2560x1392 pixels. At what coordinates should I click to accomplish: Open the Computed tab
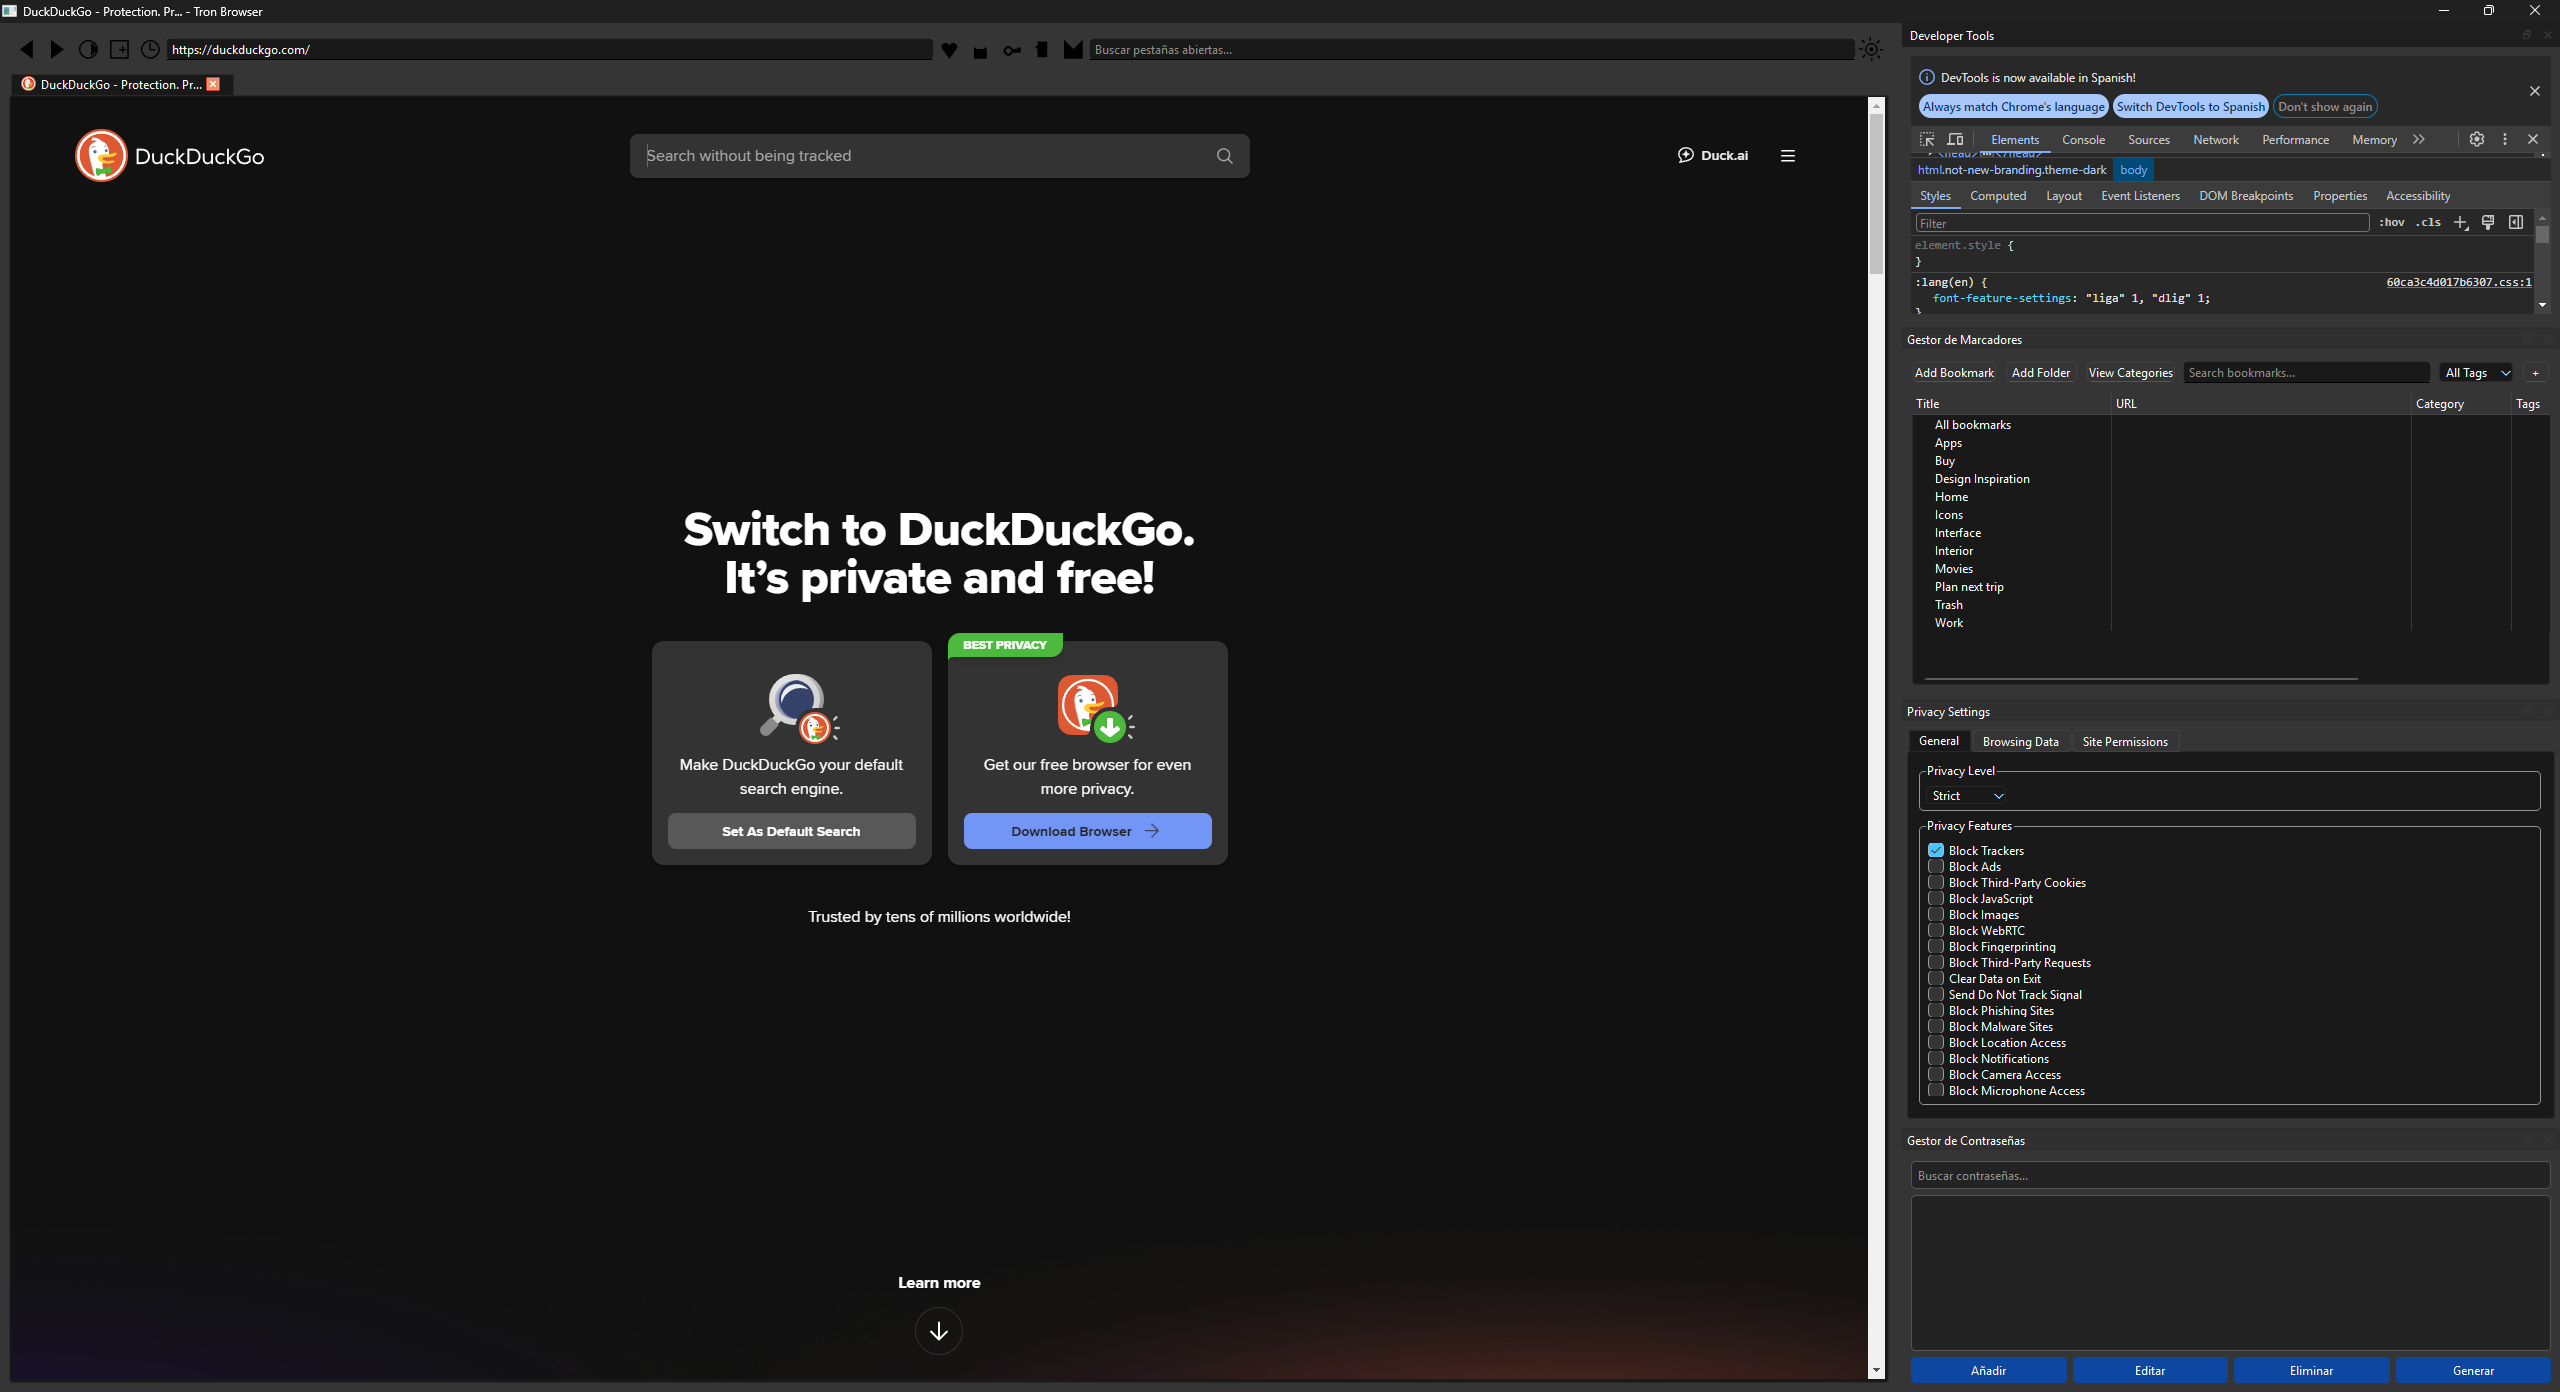point(1998,196)
